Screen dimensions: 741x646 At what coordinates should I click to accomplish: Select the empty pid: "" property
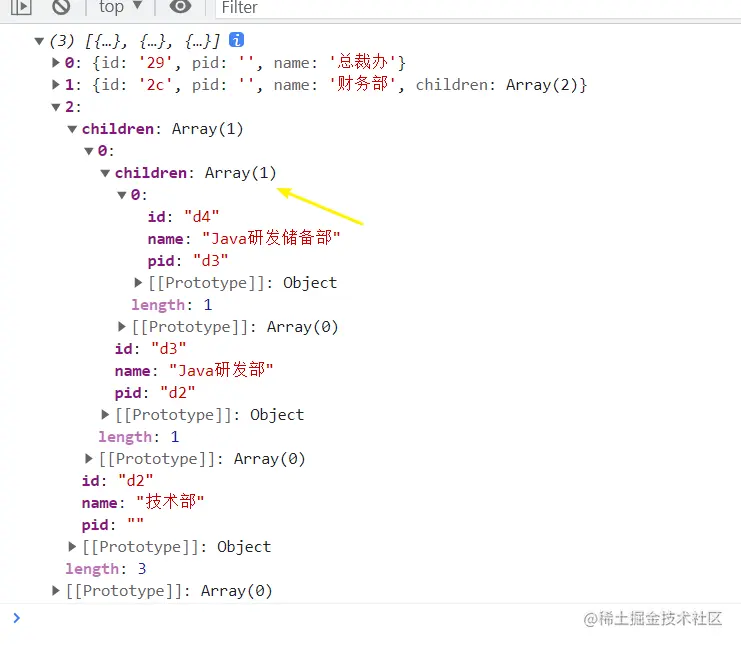coord(112,525)
